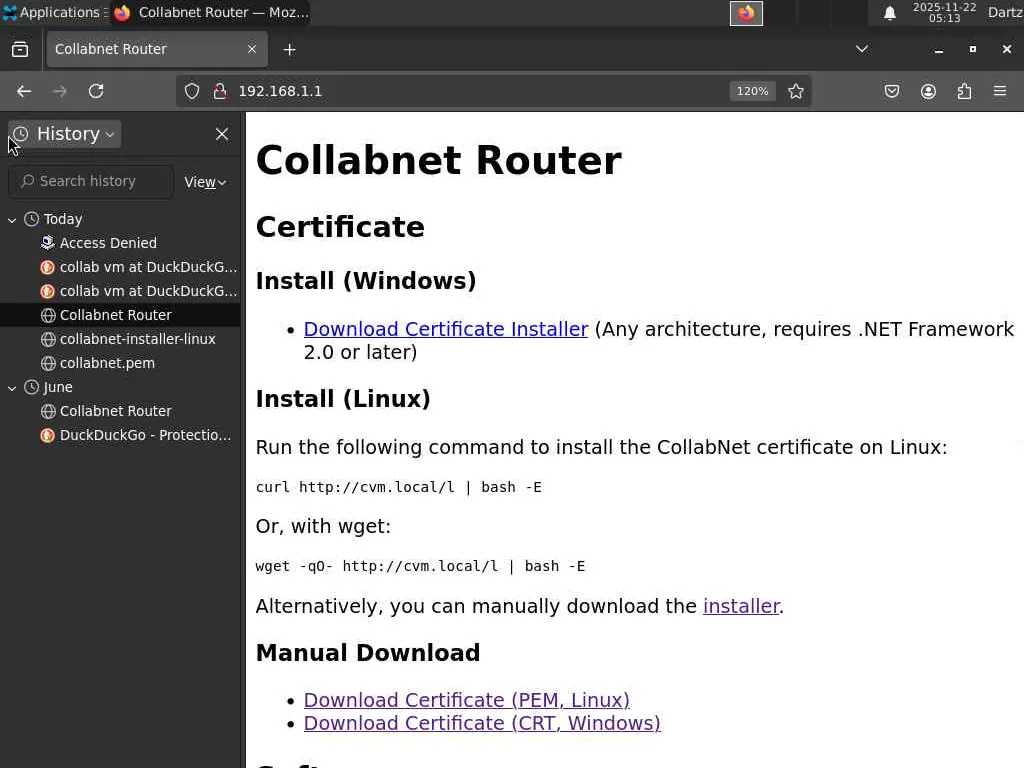The width and height of the screenshot is (1024, 768).
Task: Click Download Certificate (CRT, Windows) link
Action: click(482, 724)
